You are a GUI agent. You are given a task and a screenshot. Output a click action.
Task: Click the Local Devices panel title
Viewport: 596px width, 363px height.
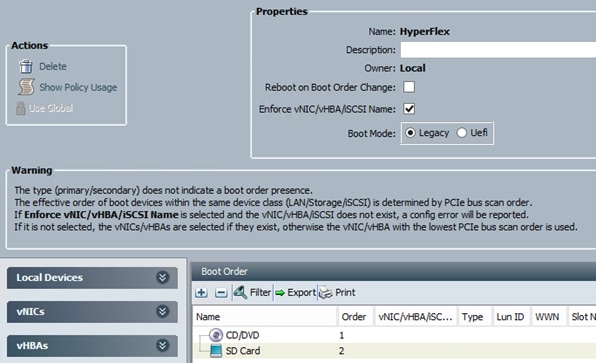click(49, 277)
